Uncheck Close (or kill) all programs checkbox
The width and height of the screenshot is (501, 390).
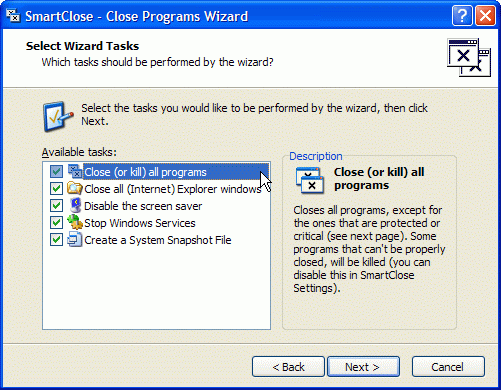coord(56,172)
